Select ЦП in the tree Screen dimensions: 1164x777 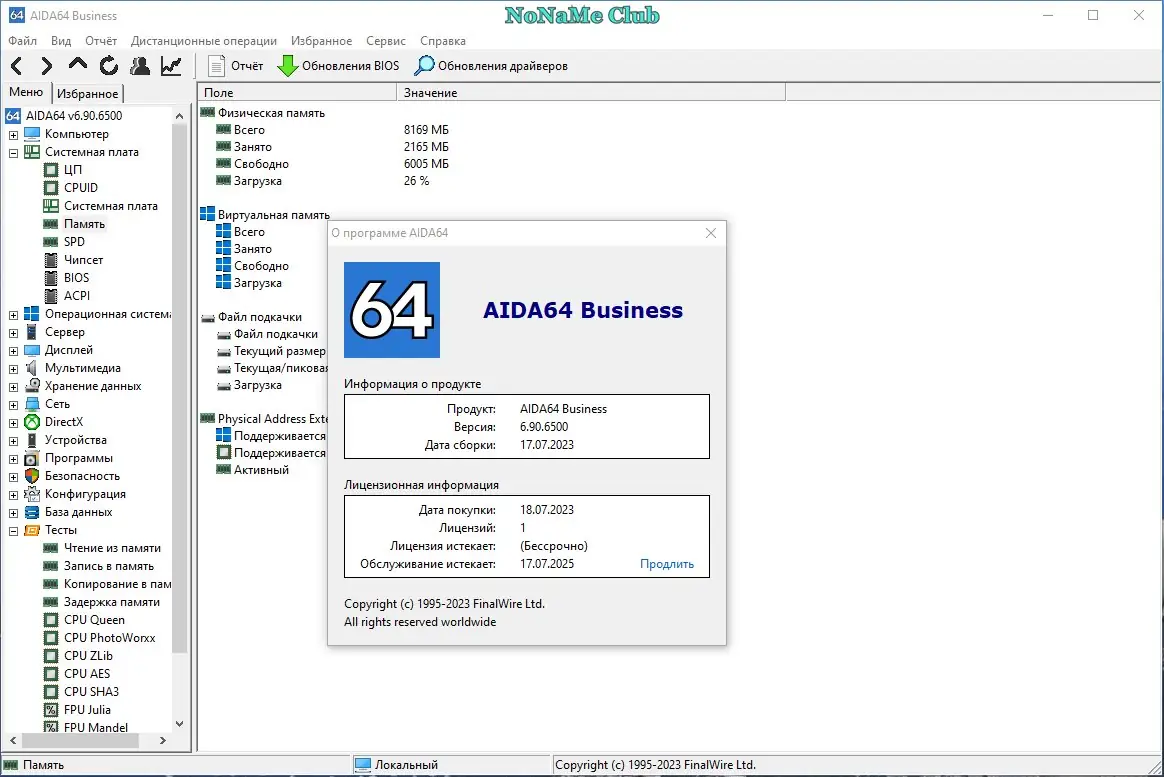pyautogui.click(x=73, y=170)
